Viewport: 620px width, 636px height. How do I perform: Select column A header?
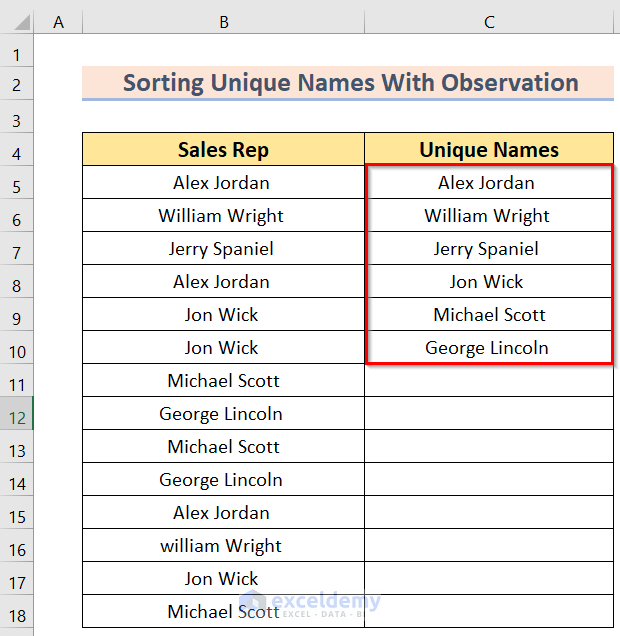(x=58, y=21)
